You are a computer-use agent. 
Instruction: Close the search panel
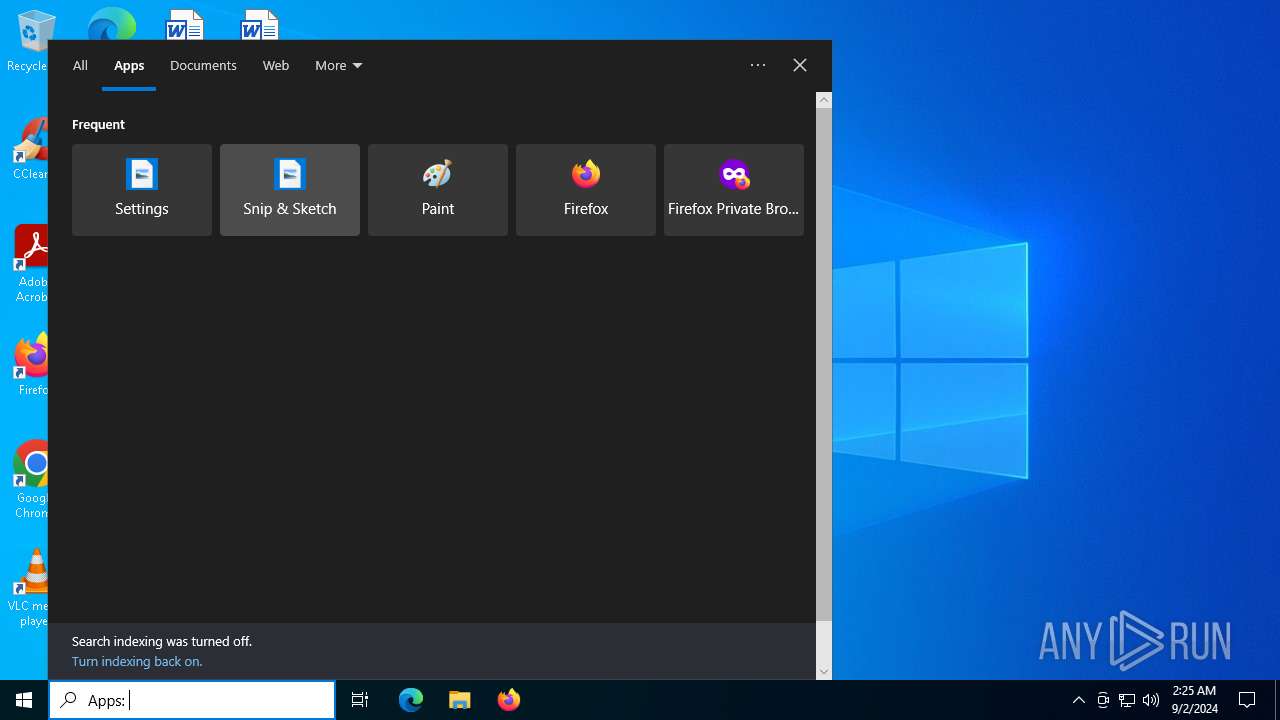click(x=800, y=65)
